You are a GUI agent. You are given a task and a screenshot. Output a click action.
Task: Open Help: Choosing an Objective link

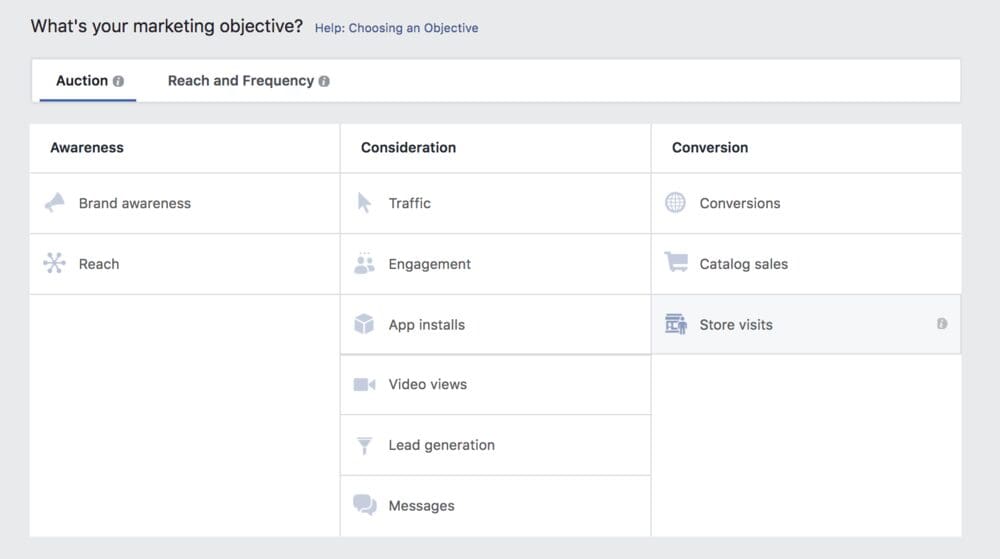[396, 28]
